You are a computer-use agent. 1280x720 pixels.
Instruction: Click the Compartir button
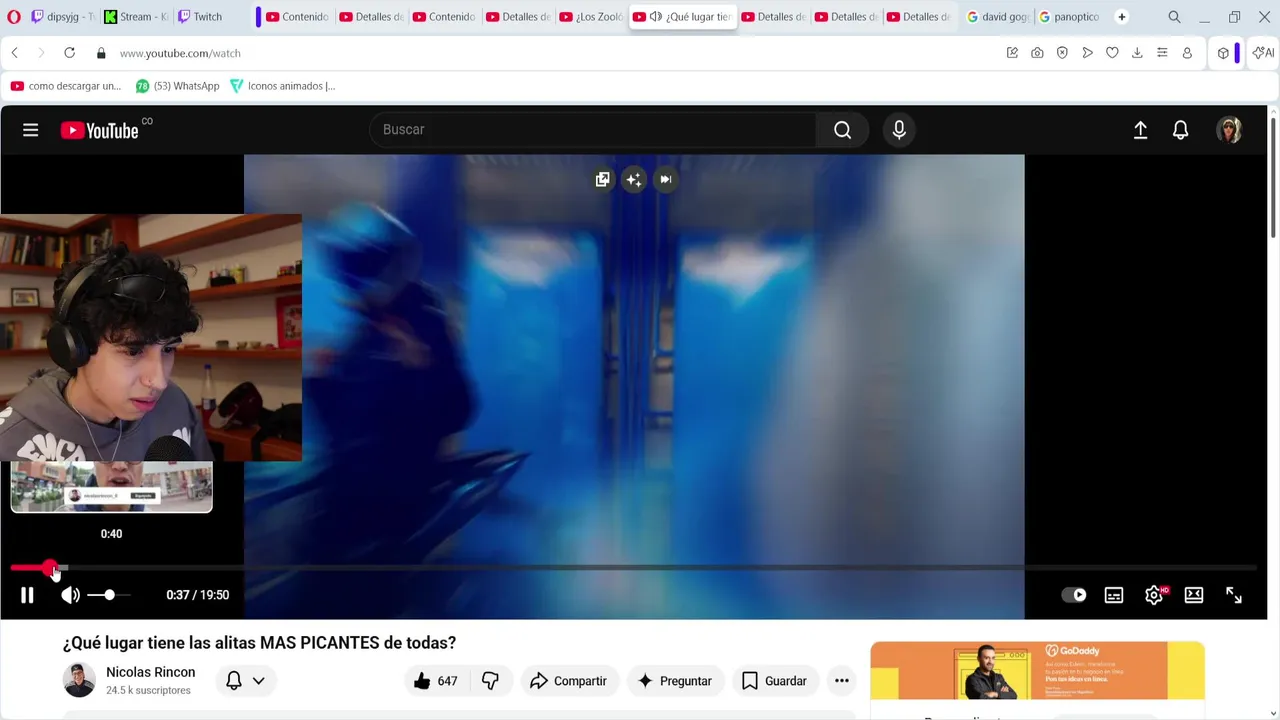[x=568, y=681]
